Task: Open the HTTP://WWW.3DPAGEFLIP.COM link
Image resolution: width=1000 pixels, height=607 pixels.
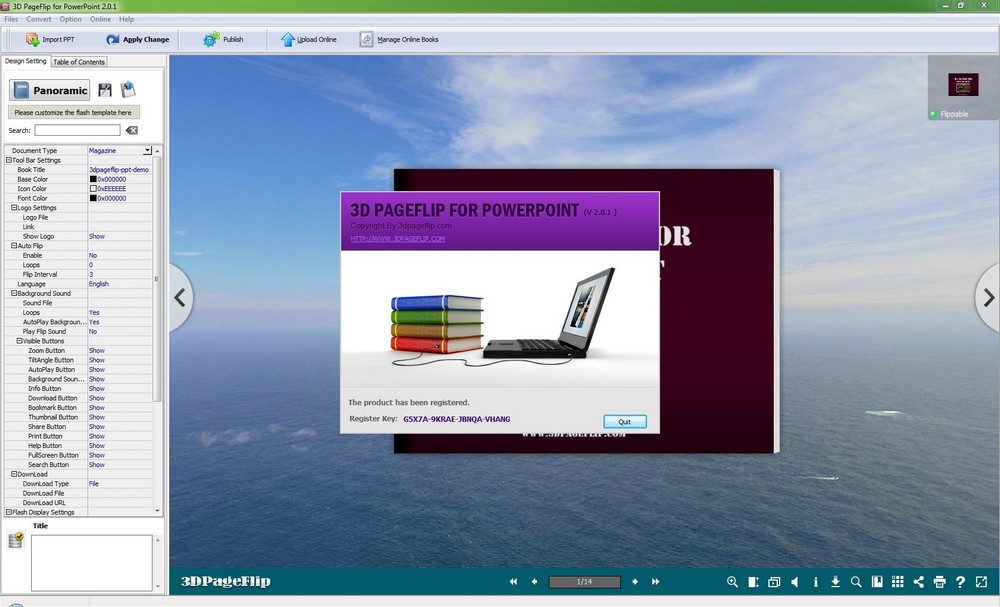Action: click(398, 239)
